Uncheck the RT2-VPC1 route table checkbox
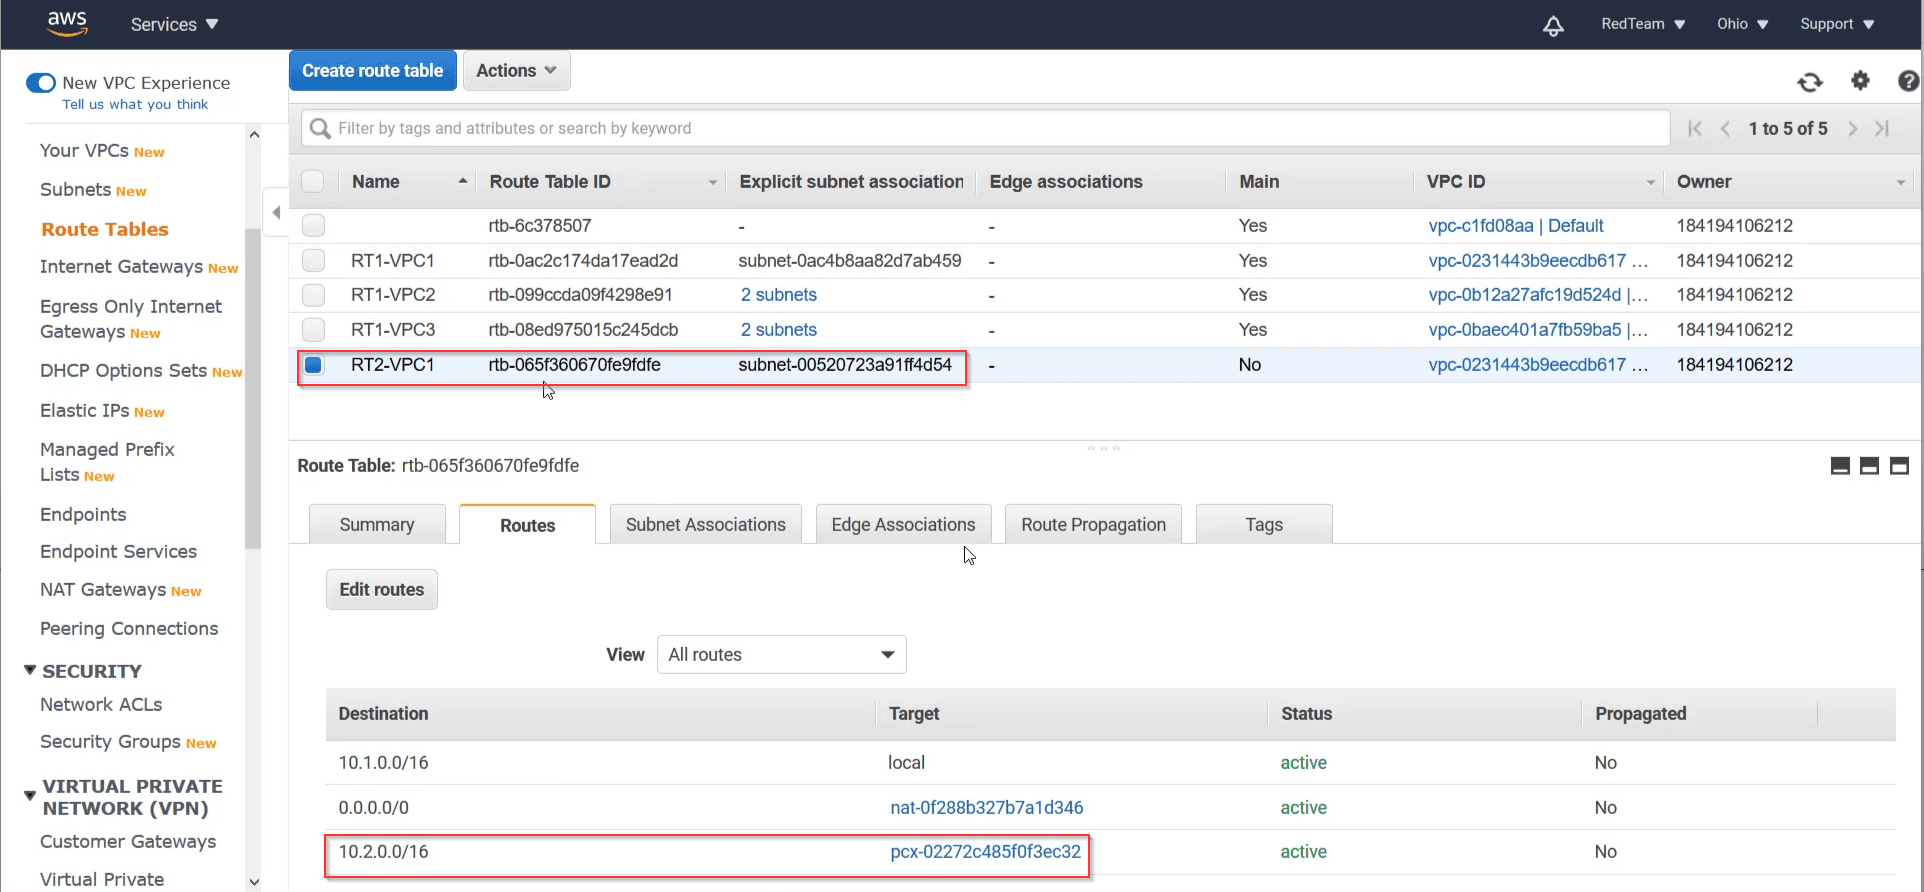This screenshot has height=892, width=1924. (x=314, y=365)
